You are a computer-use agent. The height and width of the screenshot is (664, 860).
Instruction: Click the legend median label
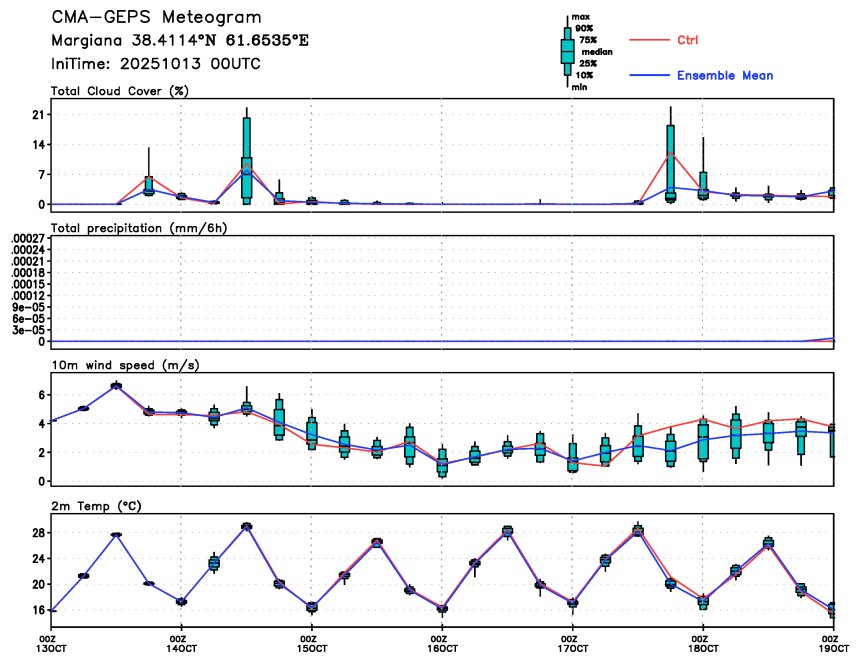(x=597, y=52)
